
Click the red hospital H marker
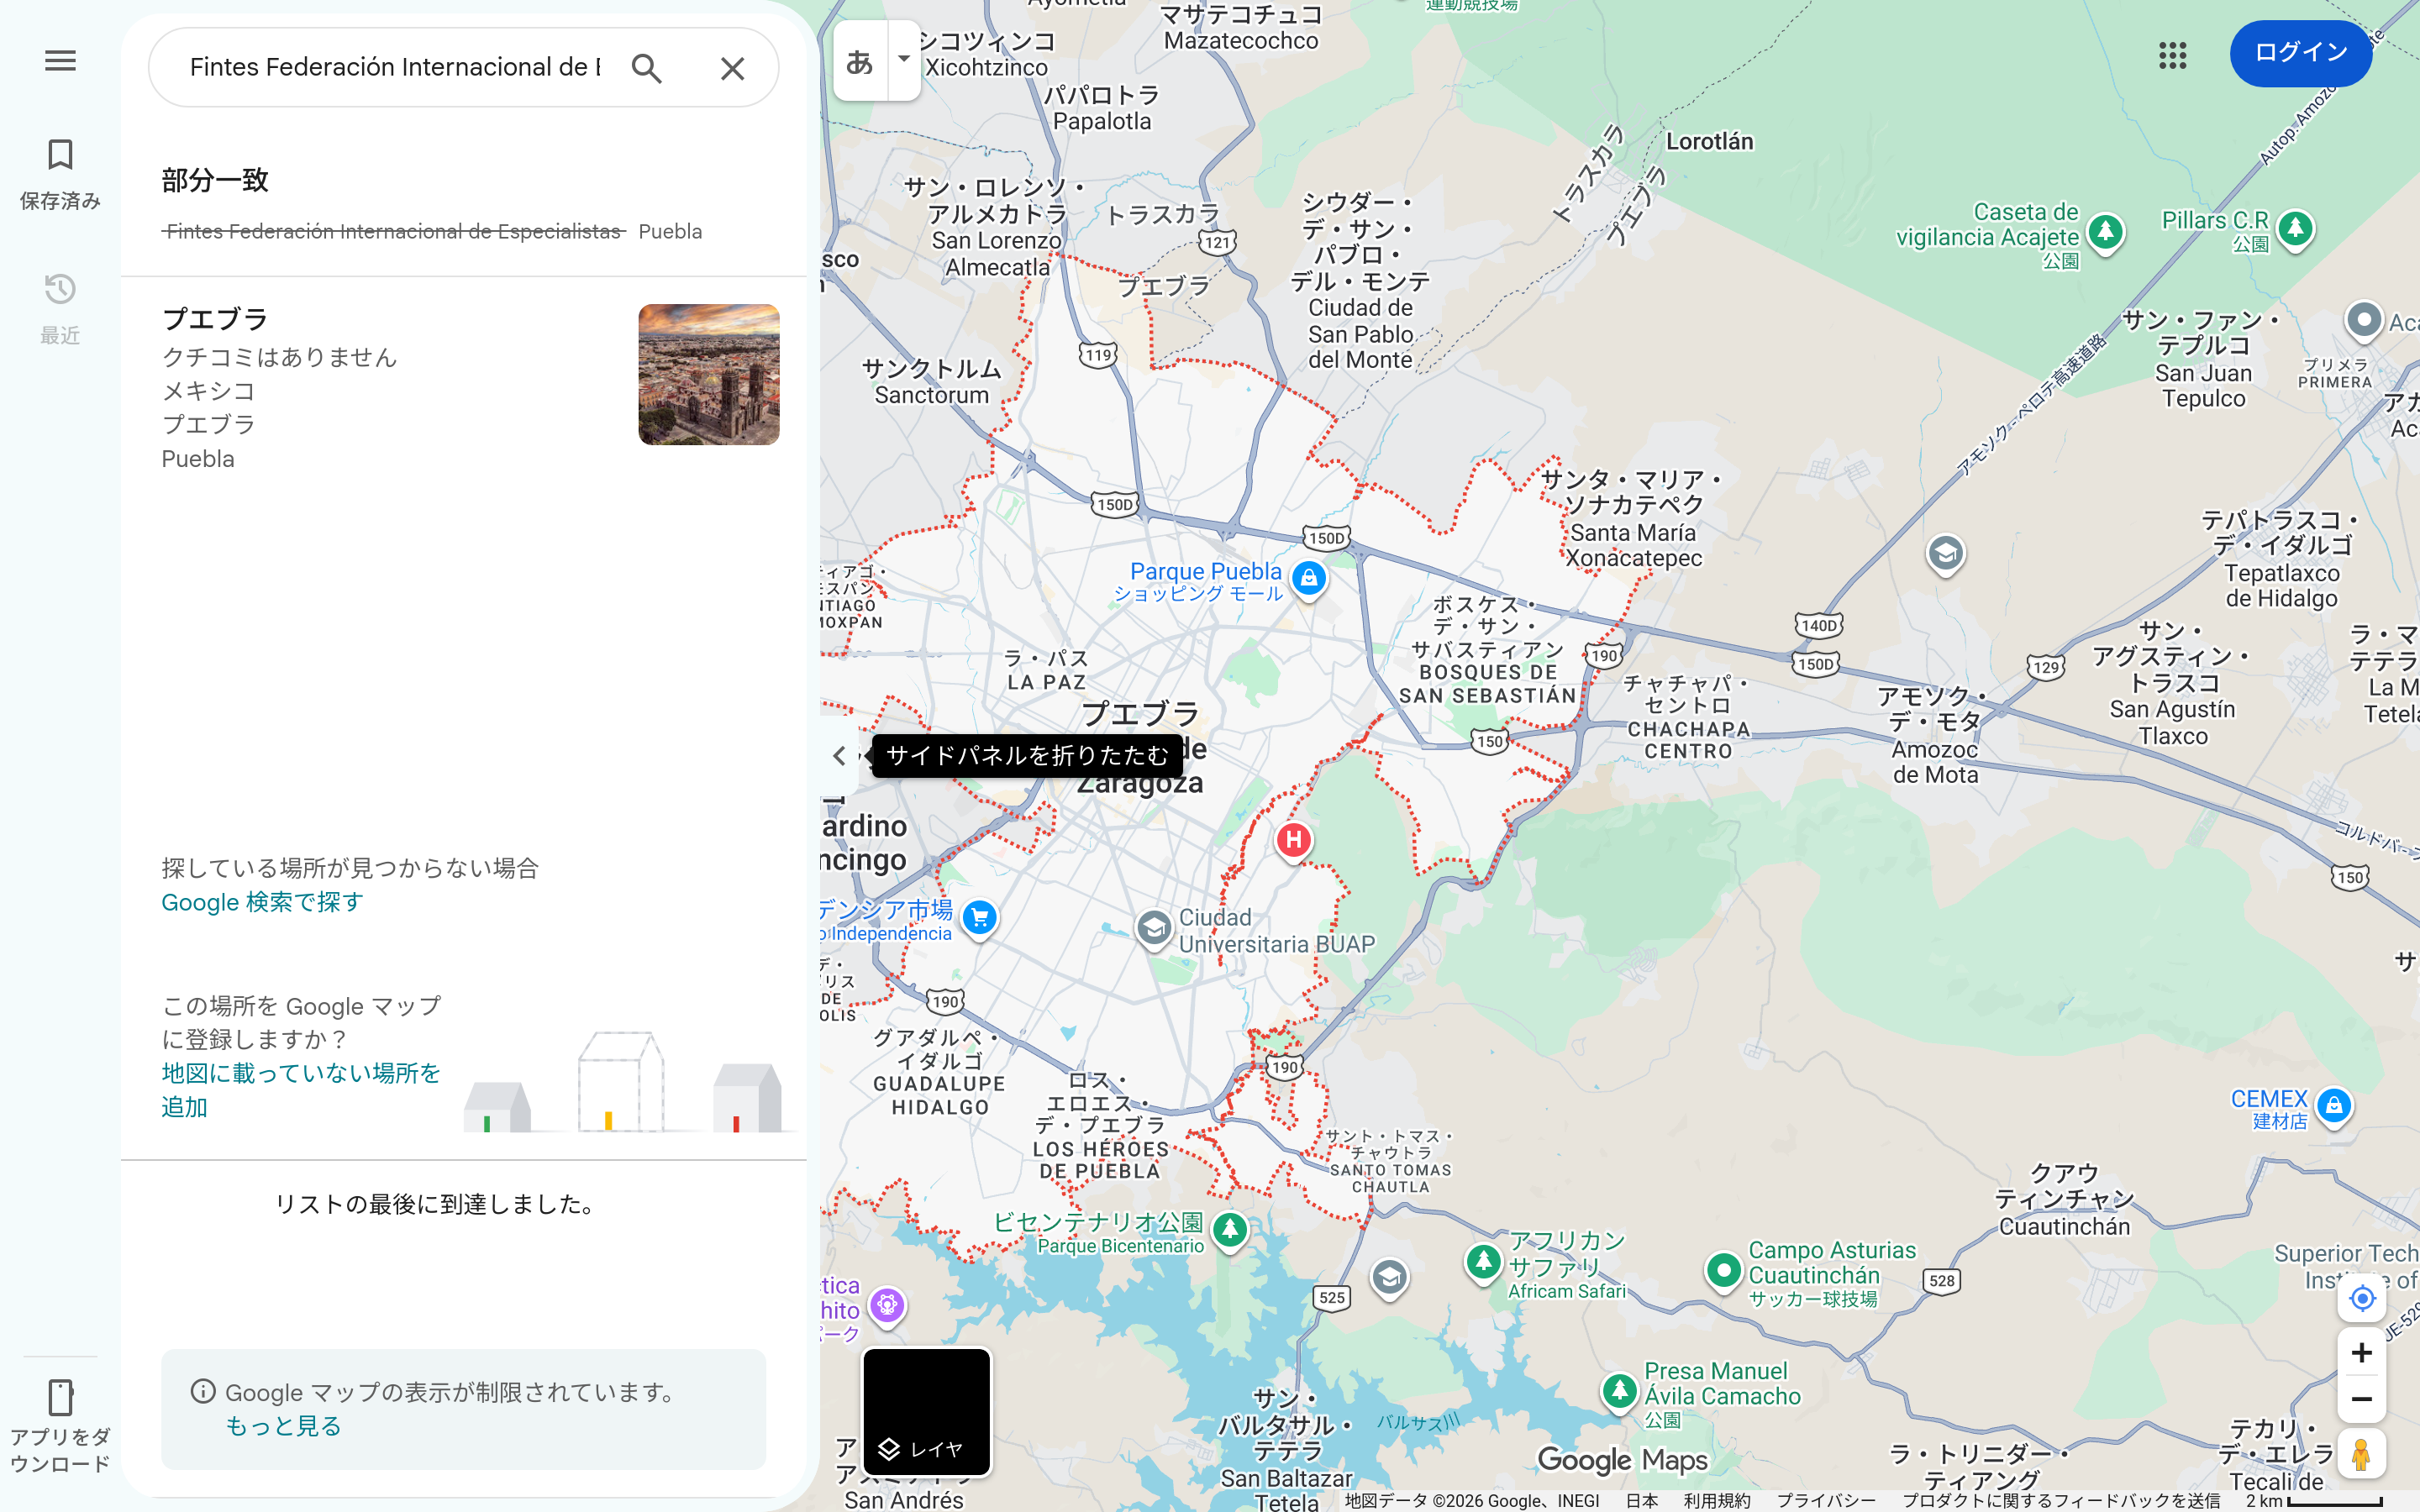tap(1293, 842)
